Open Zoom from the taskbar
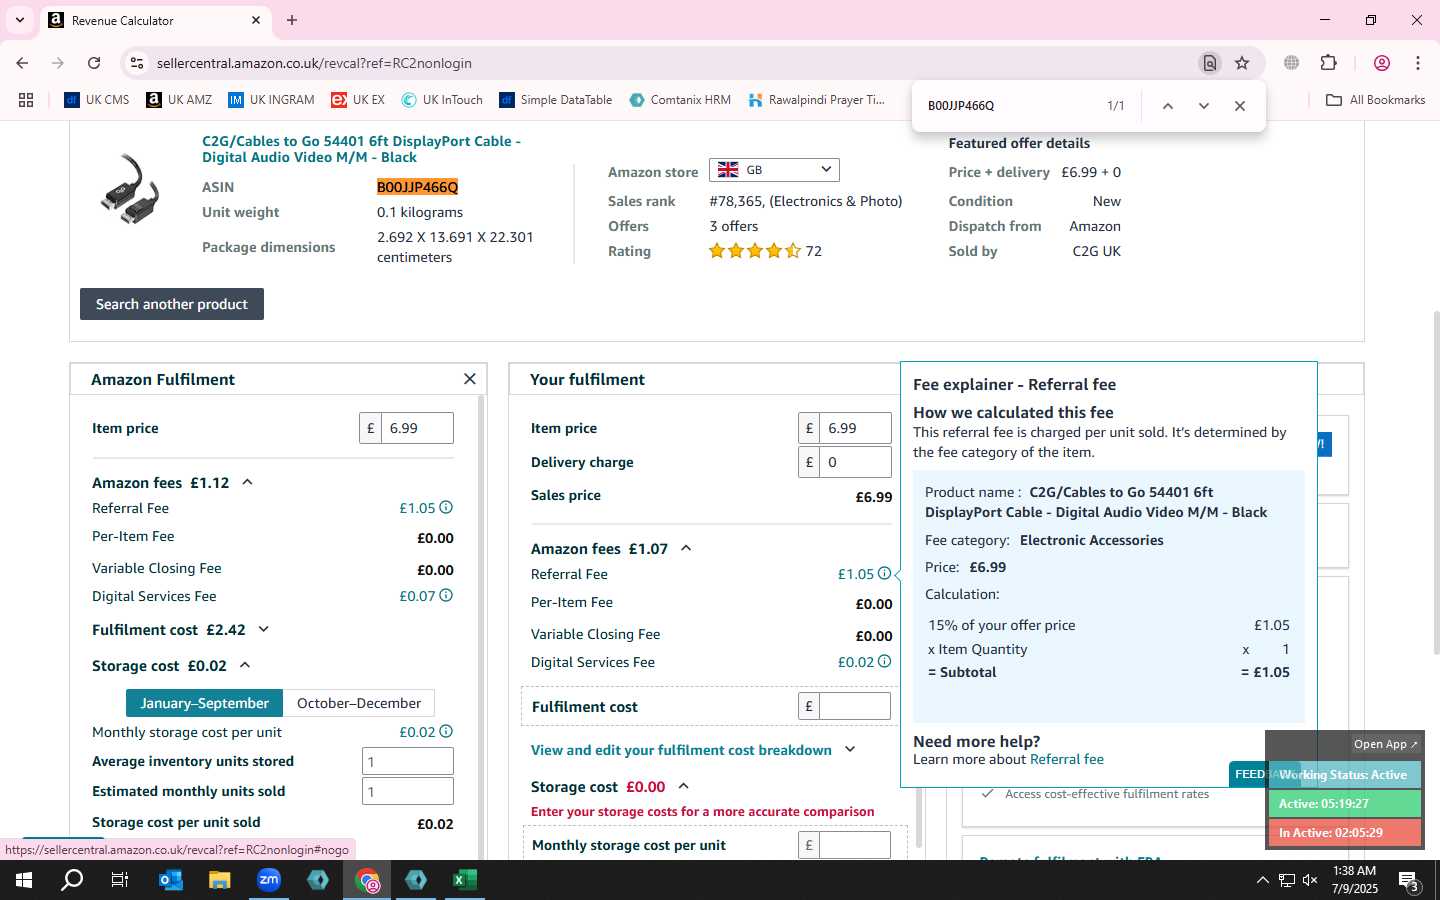Viewport: 1440px width, 900px height. [x=269, y=880]
